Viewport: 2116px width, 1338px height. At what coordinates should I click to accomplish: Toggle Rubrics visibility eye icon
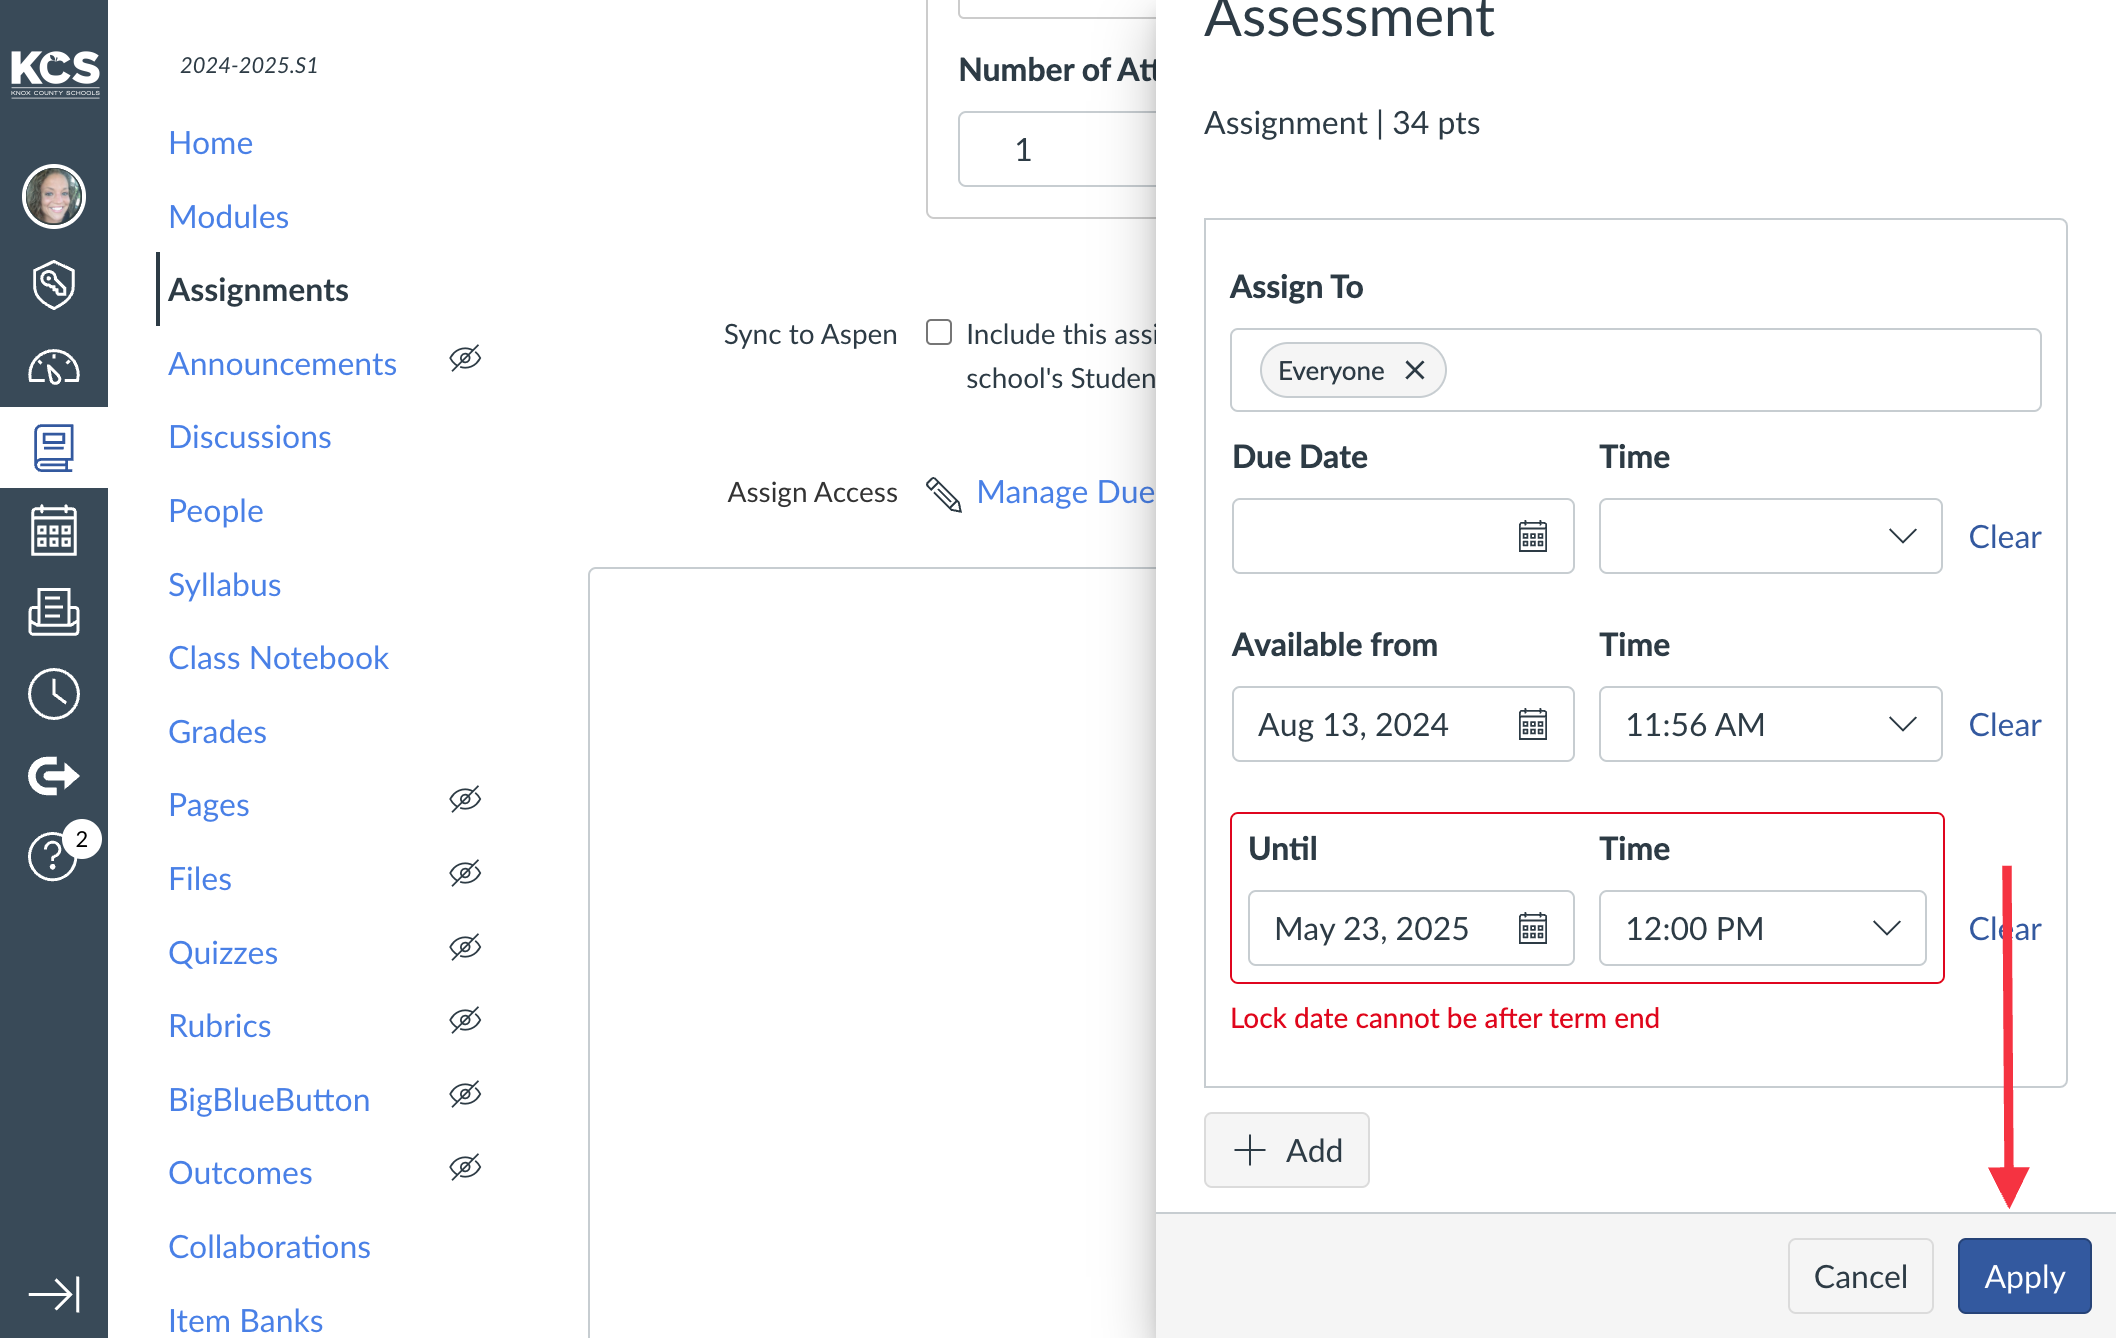(x=465, y=1020)
